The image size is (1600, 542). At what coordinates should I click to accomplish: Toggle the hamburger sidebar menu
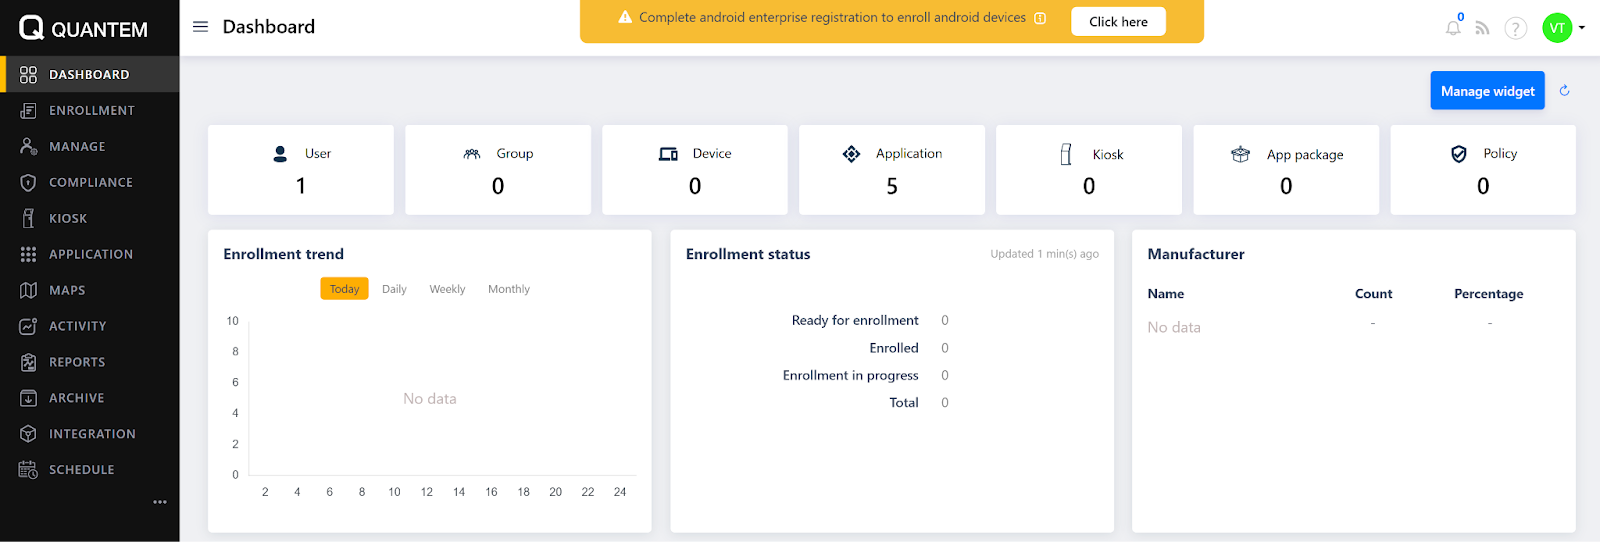pyautogui.click(x=200, y=27)
